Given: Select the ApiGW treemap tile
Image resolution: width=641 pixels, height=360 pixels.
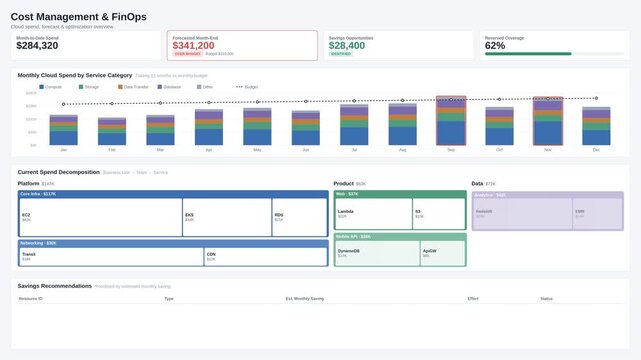Looking at the screenshot, I should click(x=443, y=253).
